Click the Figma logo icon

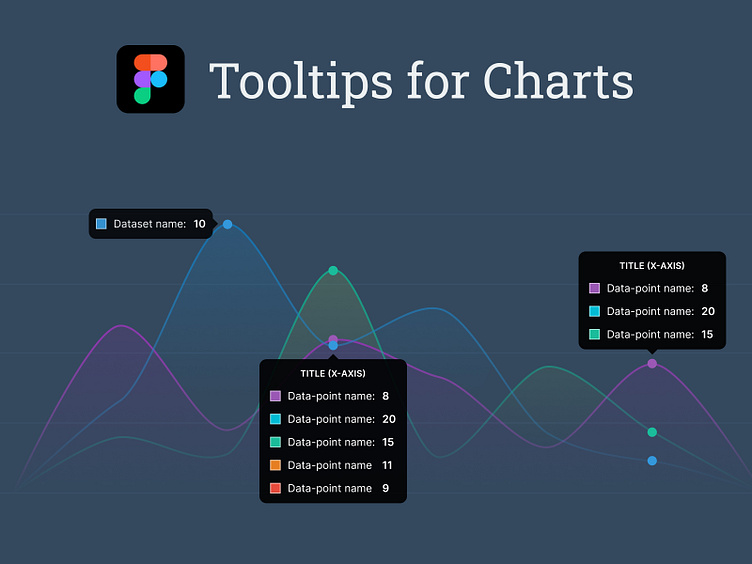pyautogui.click(x=151, y=79)
